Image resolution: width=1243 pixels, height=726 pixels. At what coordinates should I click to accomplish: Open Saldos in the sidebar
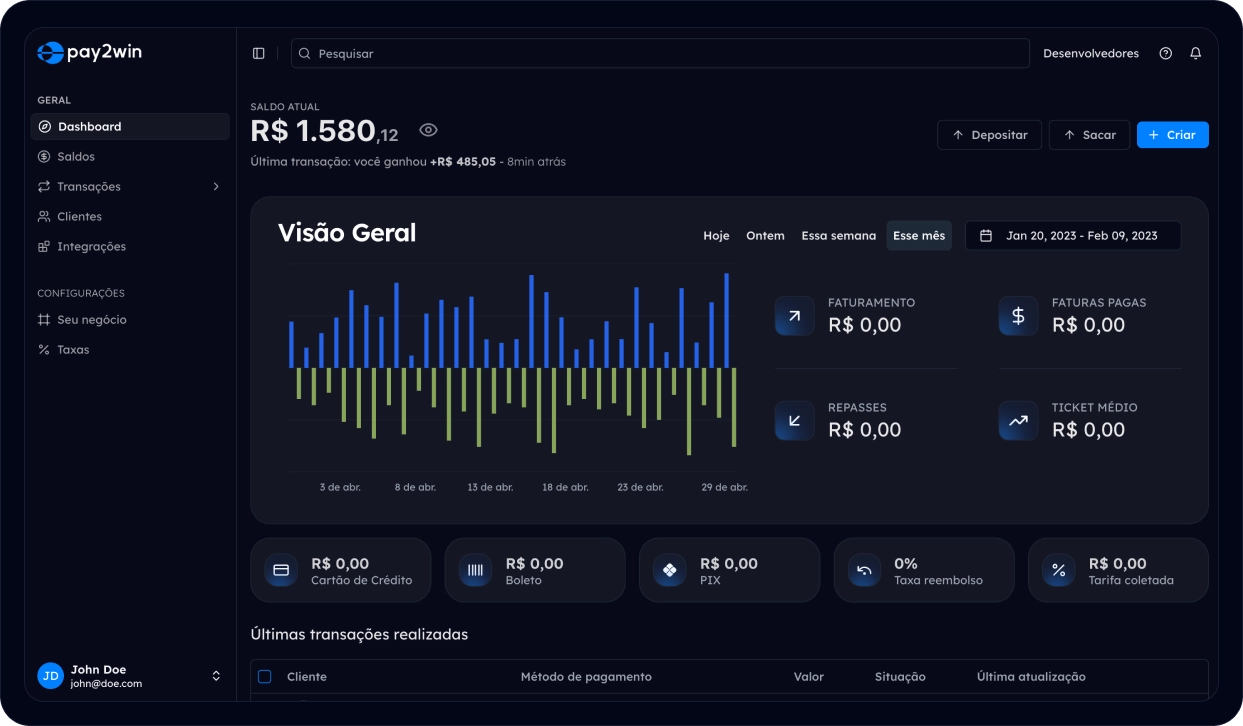(x=76, y=157)
